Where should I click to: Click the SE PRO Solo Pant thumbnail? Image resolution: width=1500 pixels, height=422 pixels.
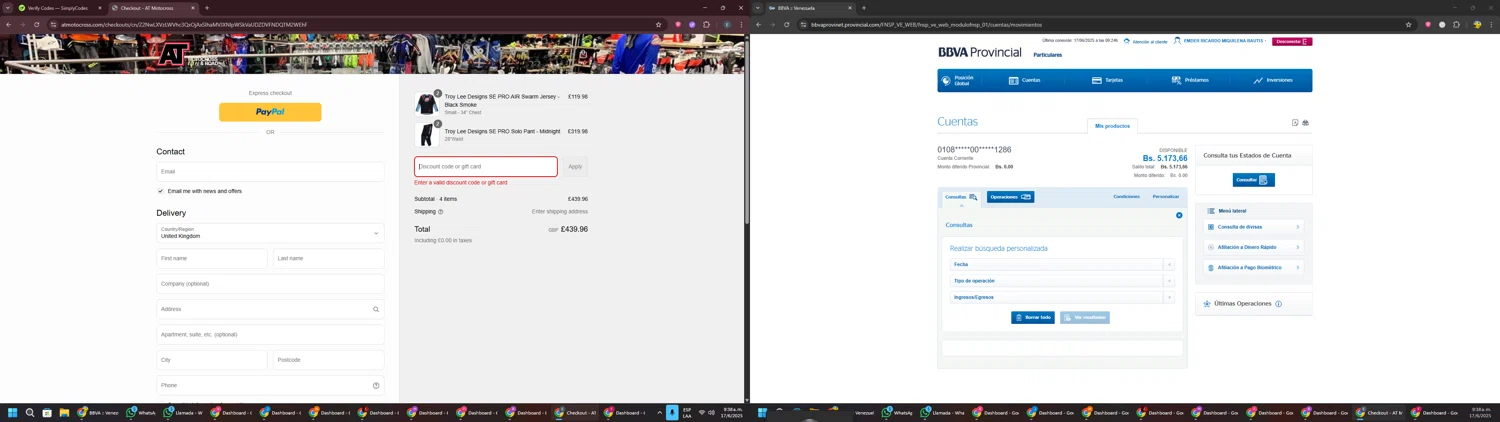427,135
